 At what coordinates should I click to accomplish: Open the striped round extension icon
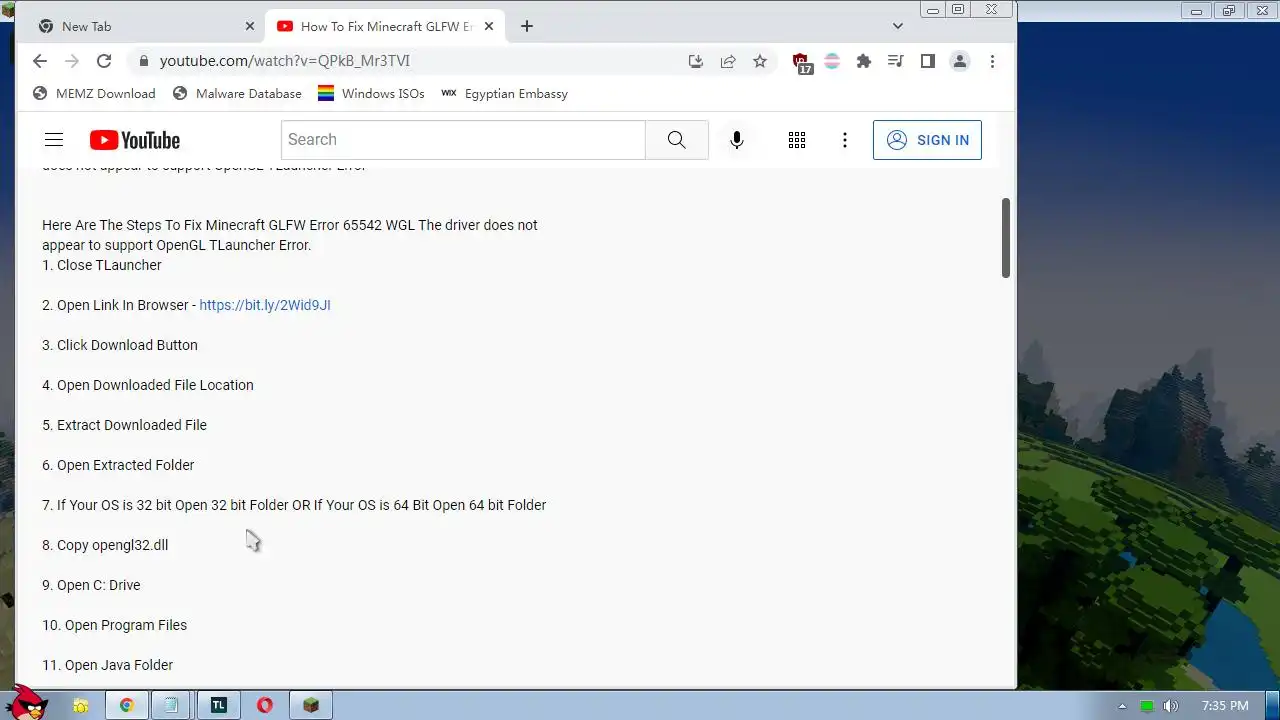coord(832,61)
